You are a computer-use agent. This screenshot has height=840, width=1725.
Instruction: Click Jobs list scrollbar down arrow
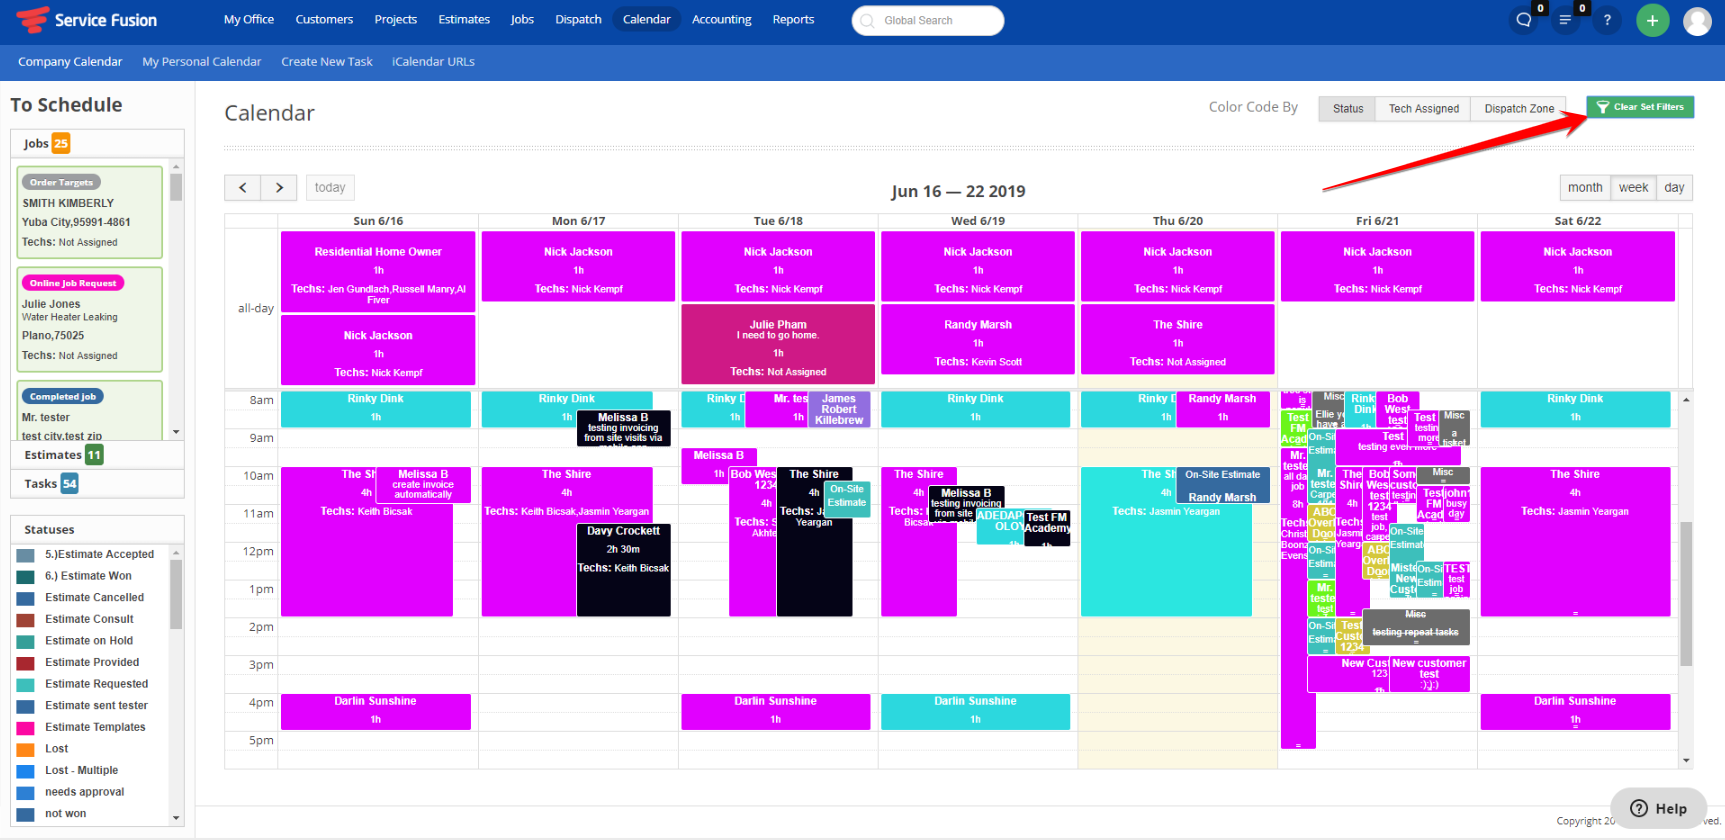[176, 432]
